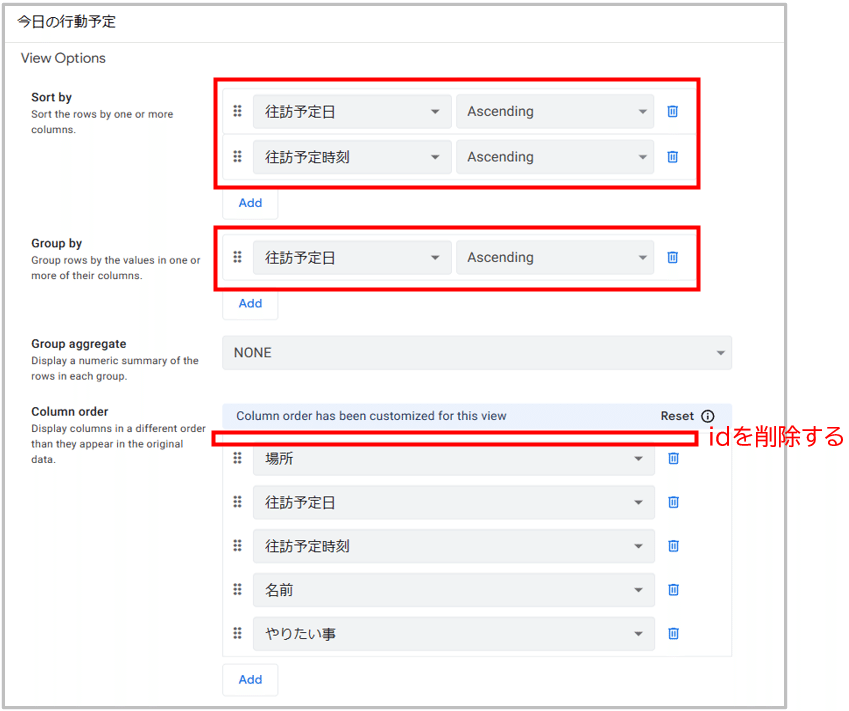Click the Column order label
Viewport: 849px width, 711px height.
pyautogui.click(x=70, y=412)
